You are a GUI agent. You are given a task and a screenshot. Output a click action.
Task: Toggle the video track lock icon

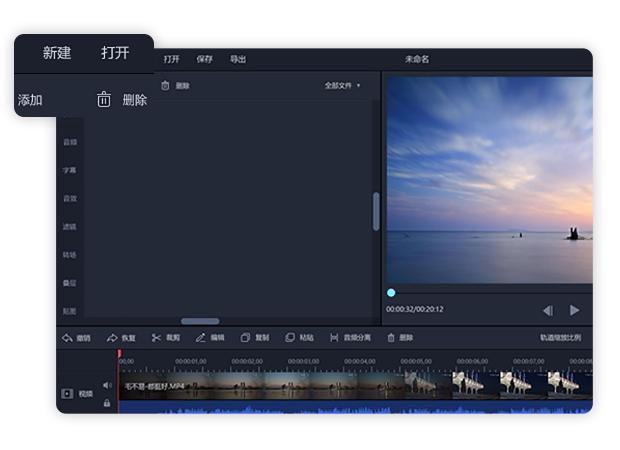pyautogui.click(x=107, y=403)
